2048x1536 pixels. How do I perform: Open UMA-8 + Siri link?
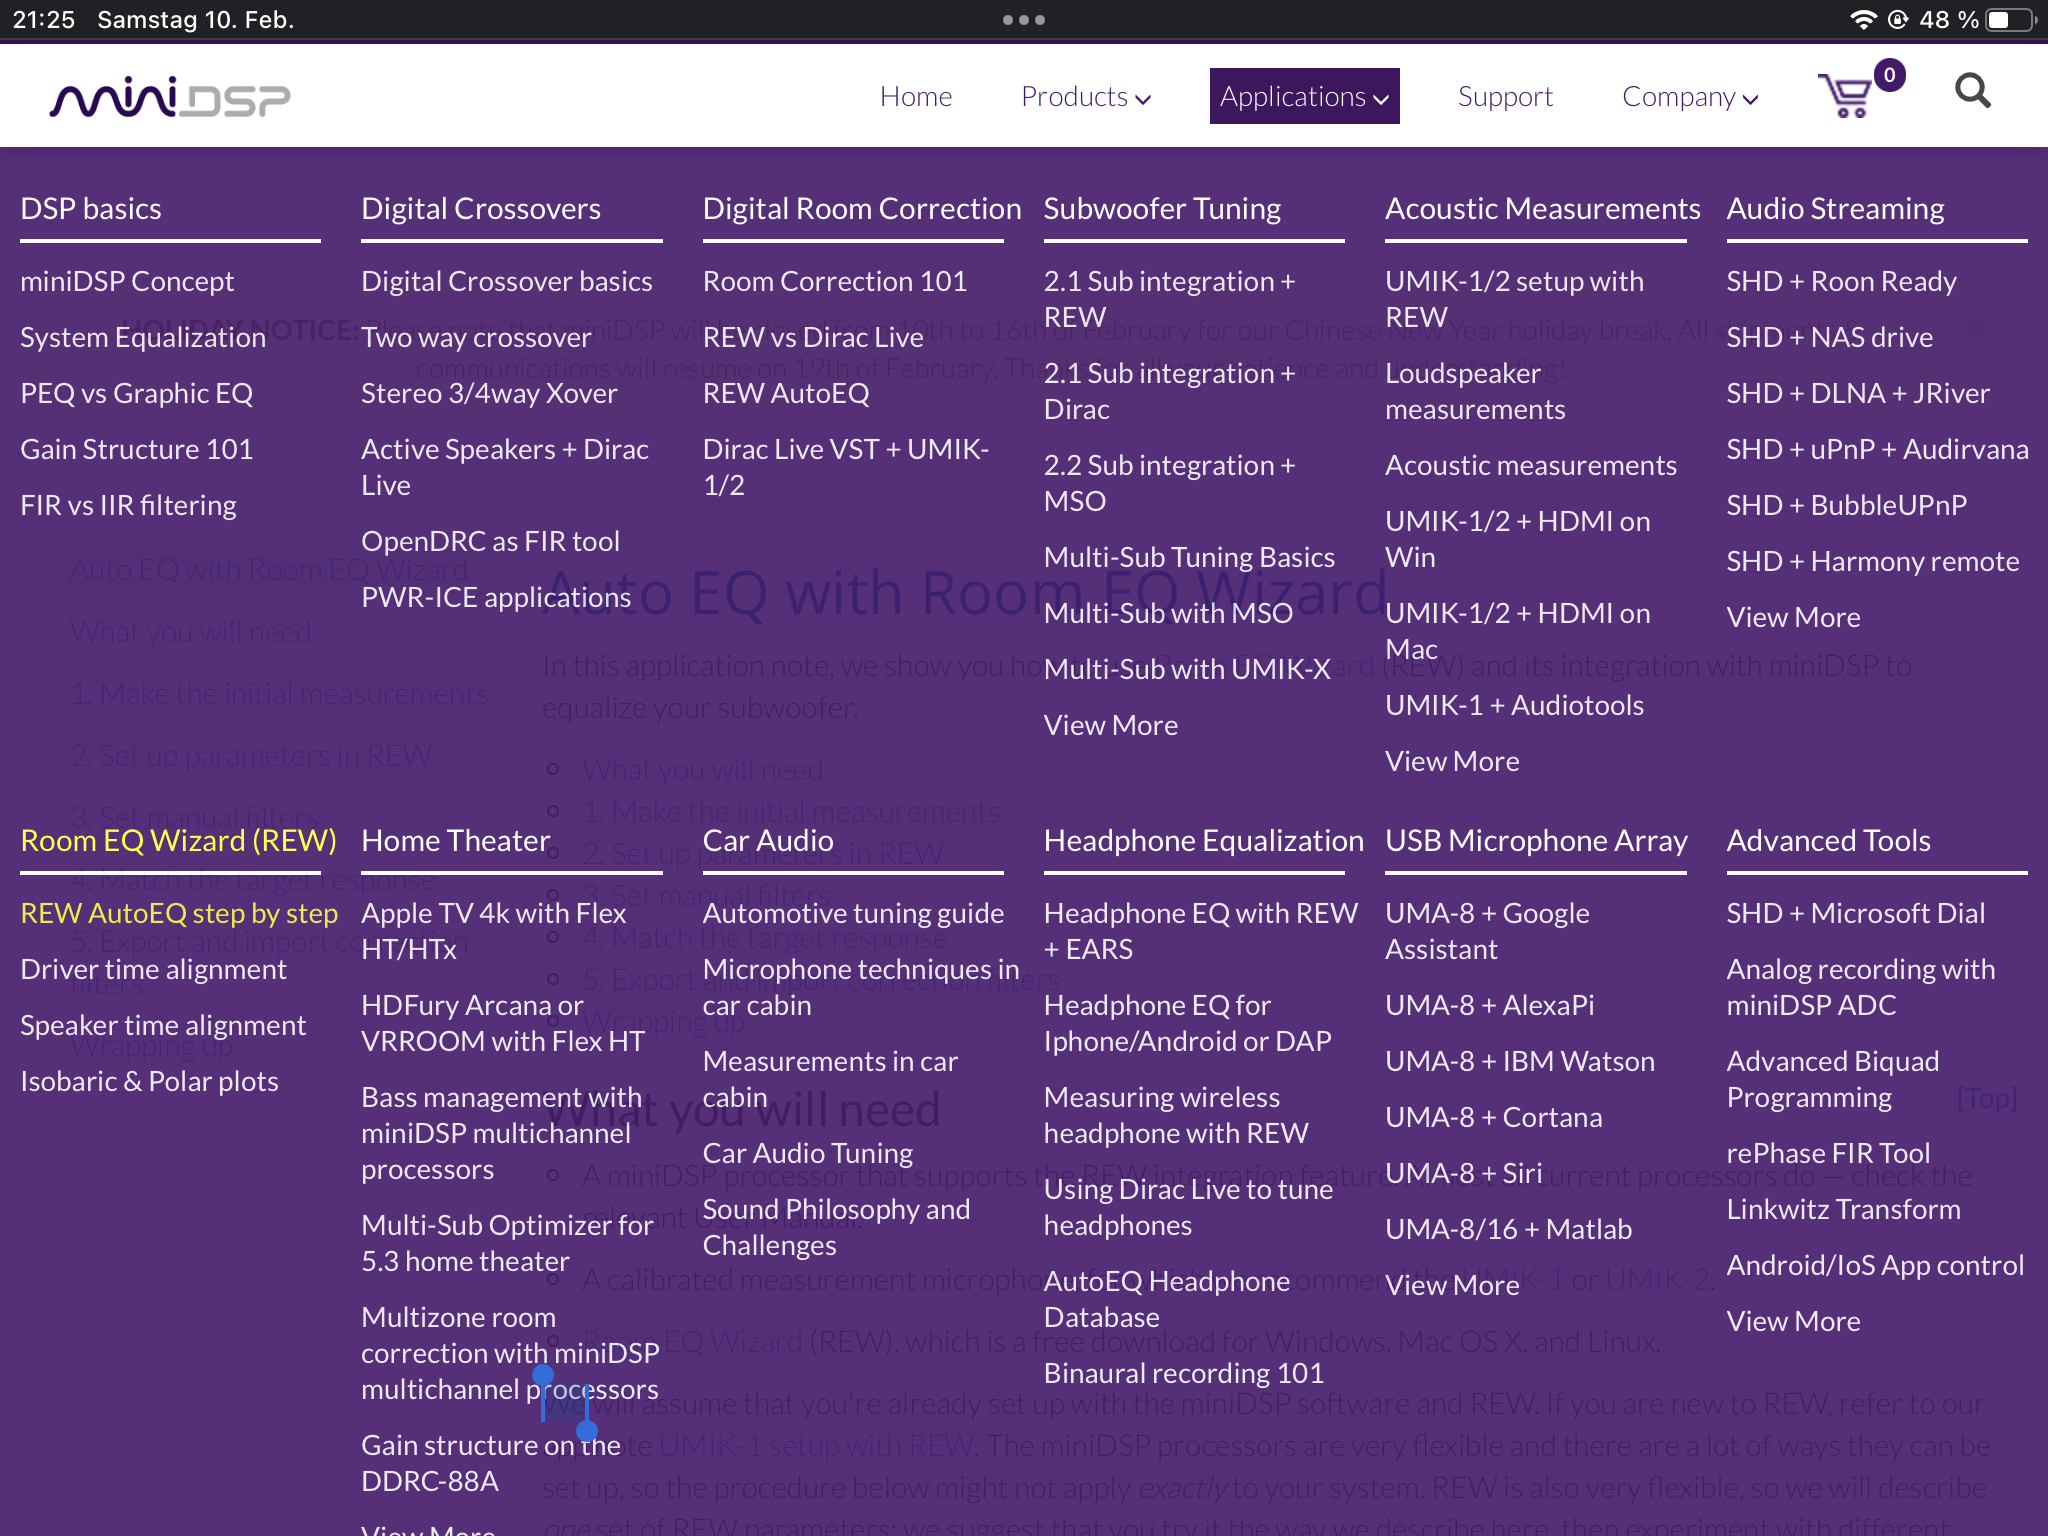[x=1463, y=1173]
